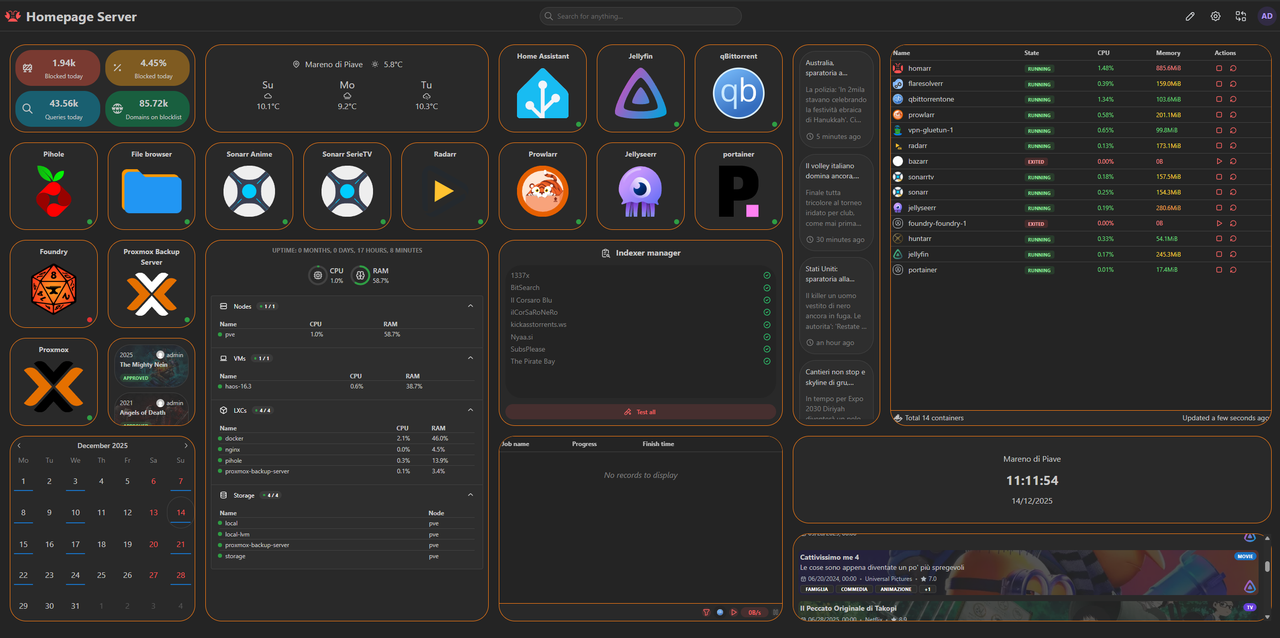The width and height of the screenshot is (1280, 638).
Task: Open the portainer app tile
Action: pos(739,186)
